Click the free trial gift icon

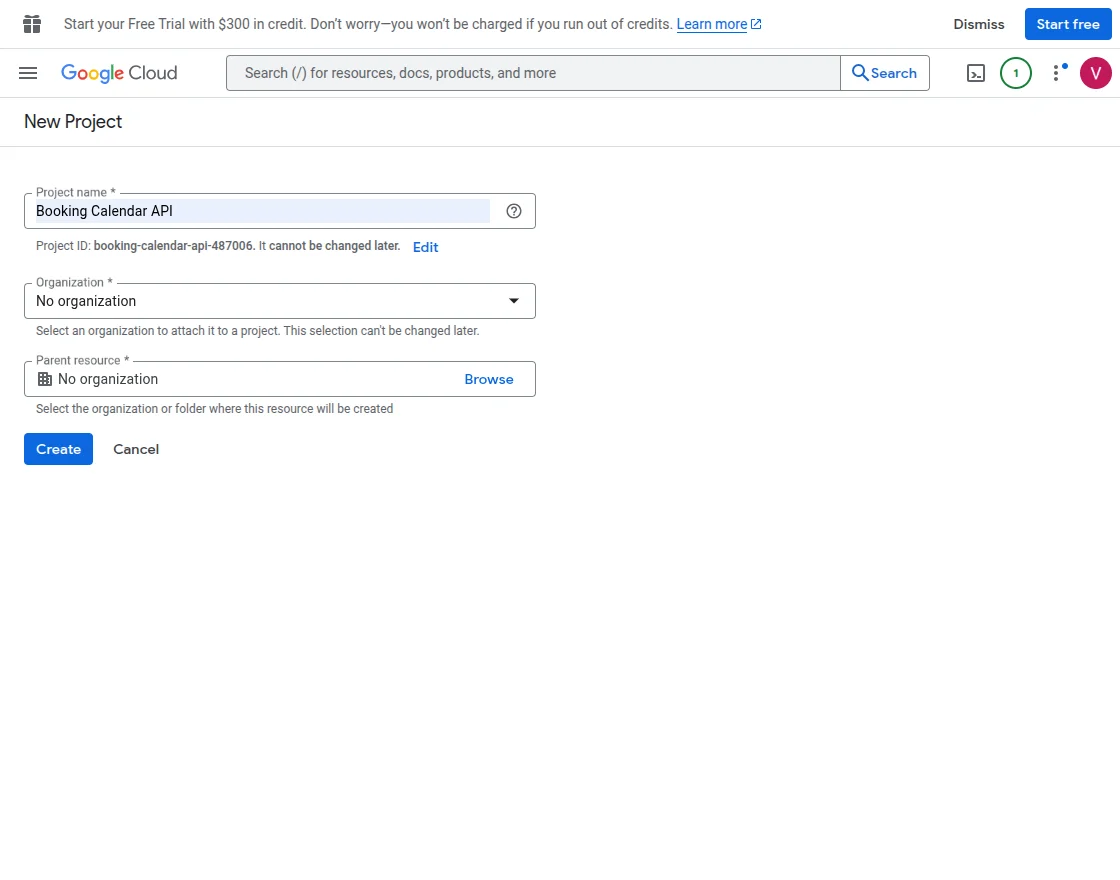pyautogui.click(x=31, y=23)
